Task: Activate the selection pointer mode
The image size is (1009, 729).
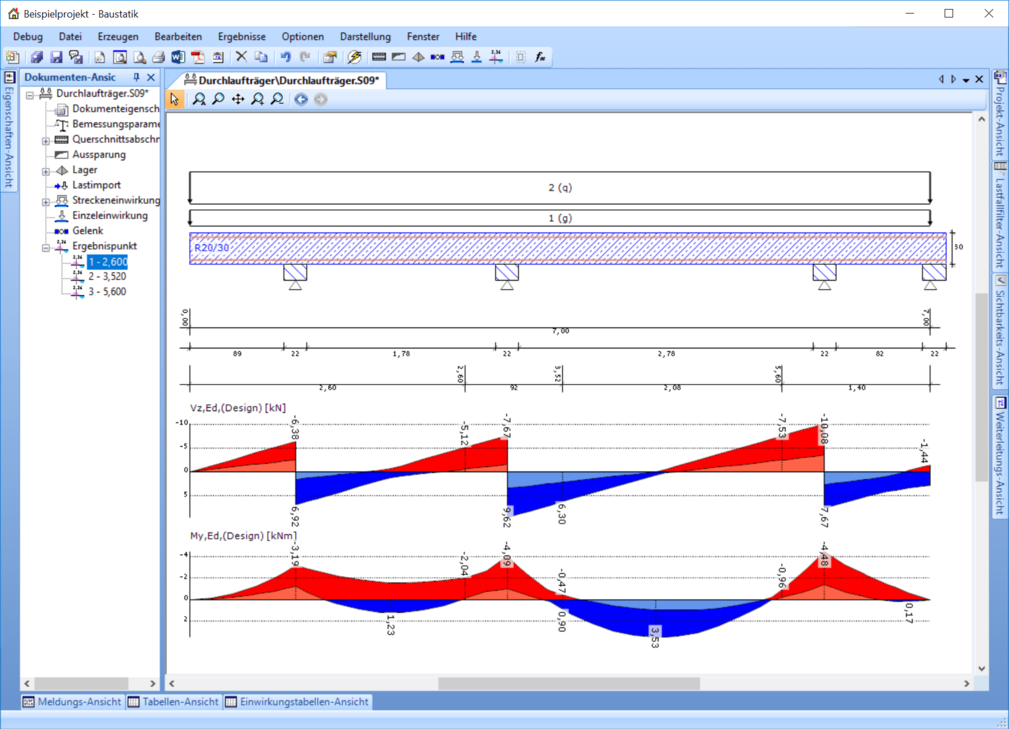Action: pos(175,99)
